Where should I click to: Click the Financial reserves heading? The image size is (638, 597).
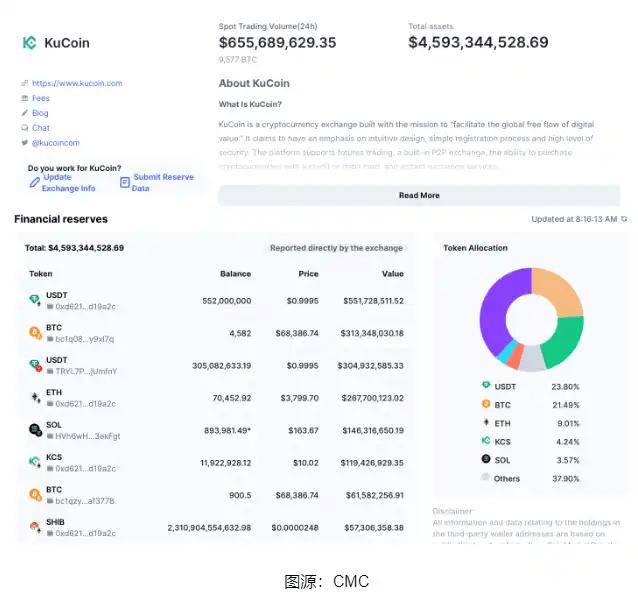[61, 219]
